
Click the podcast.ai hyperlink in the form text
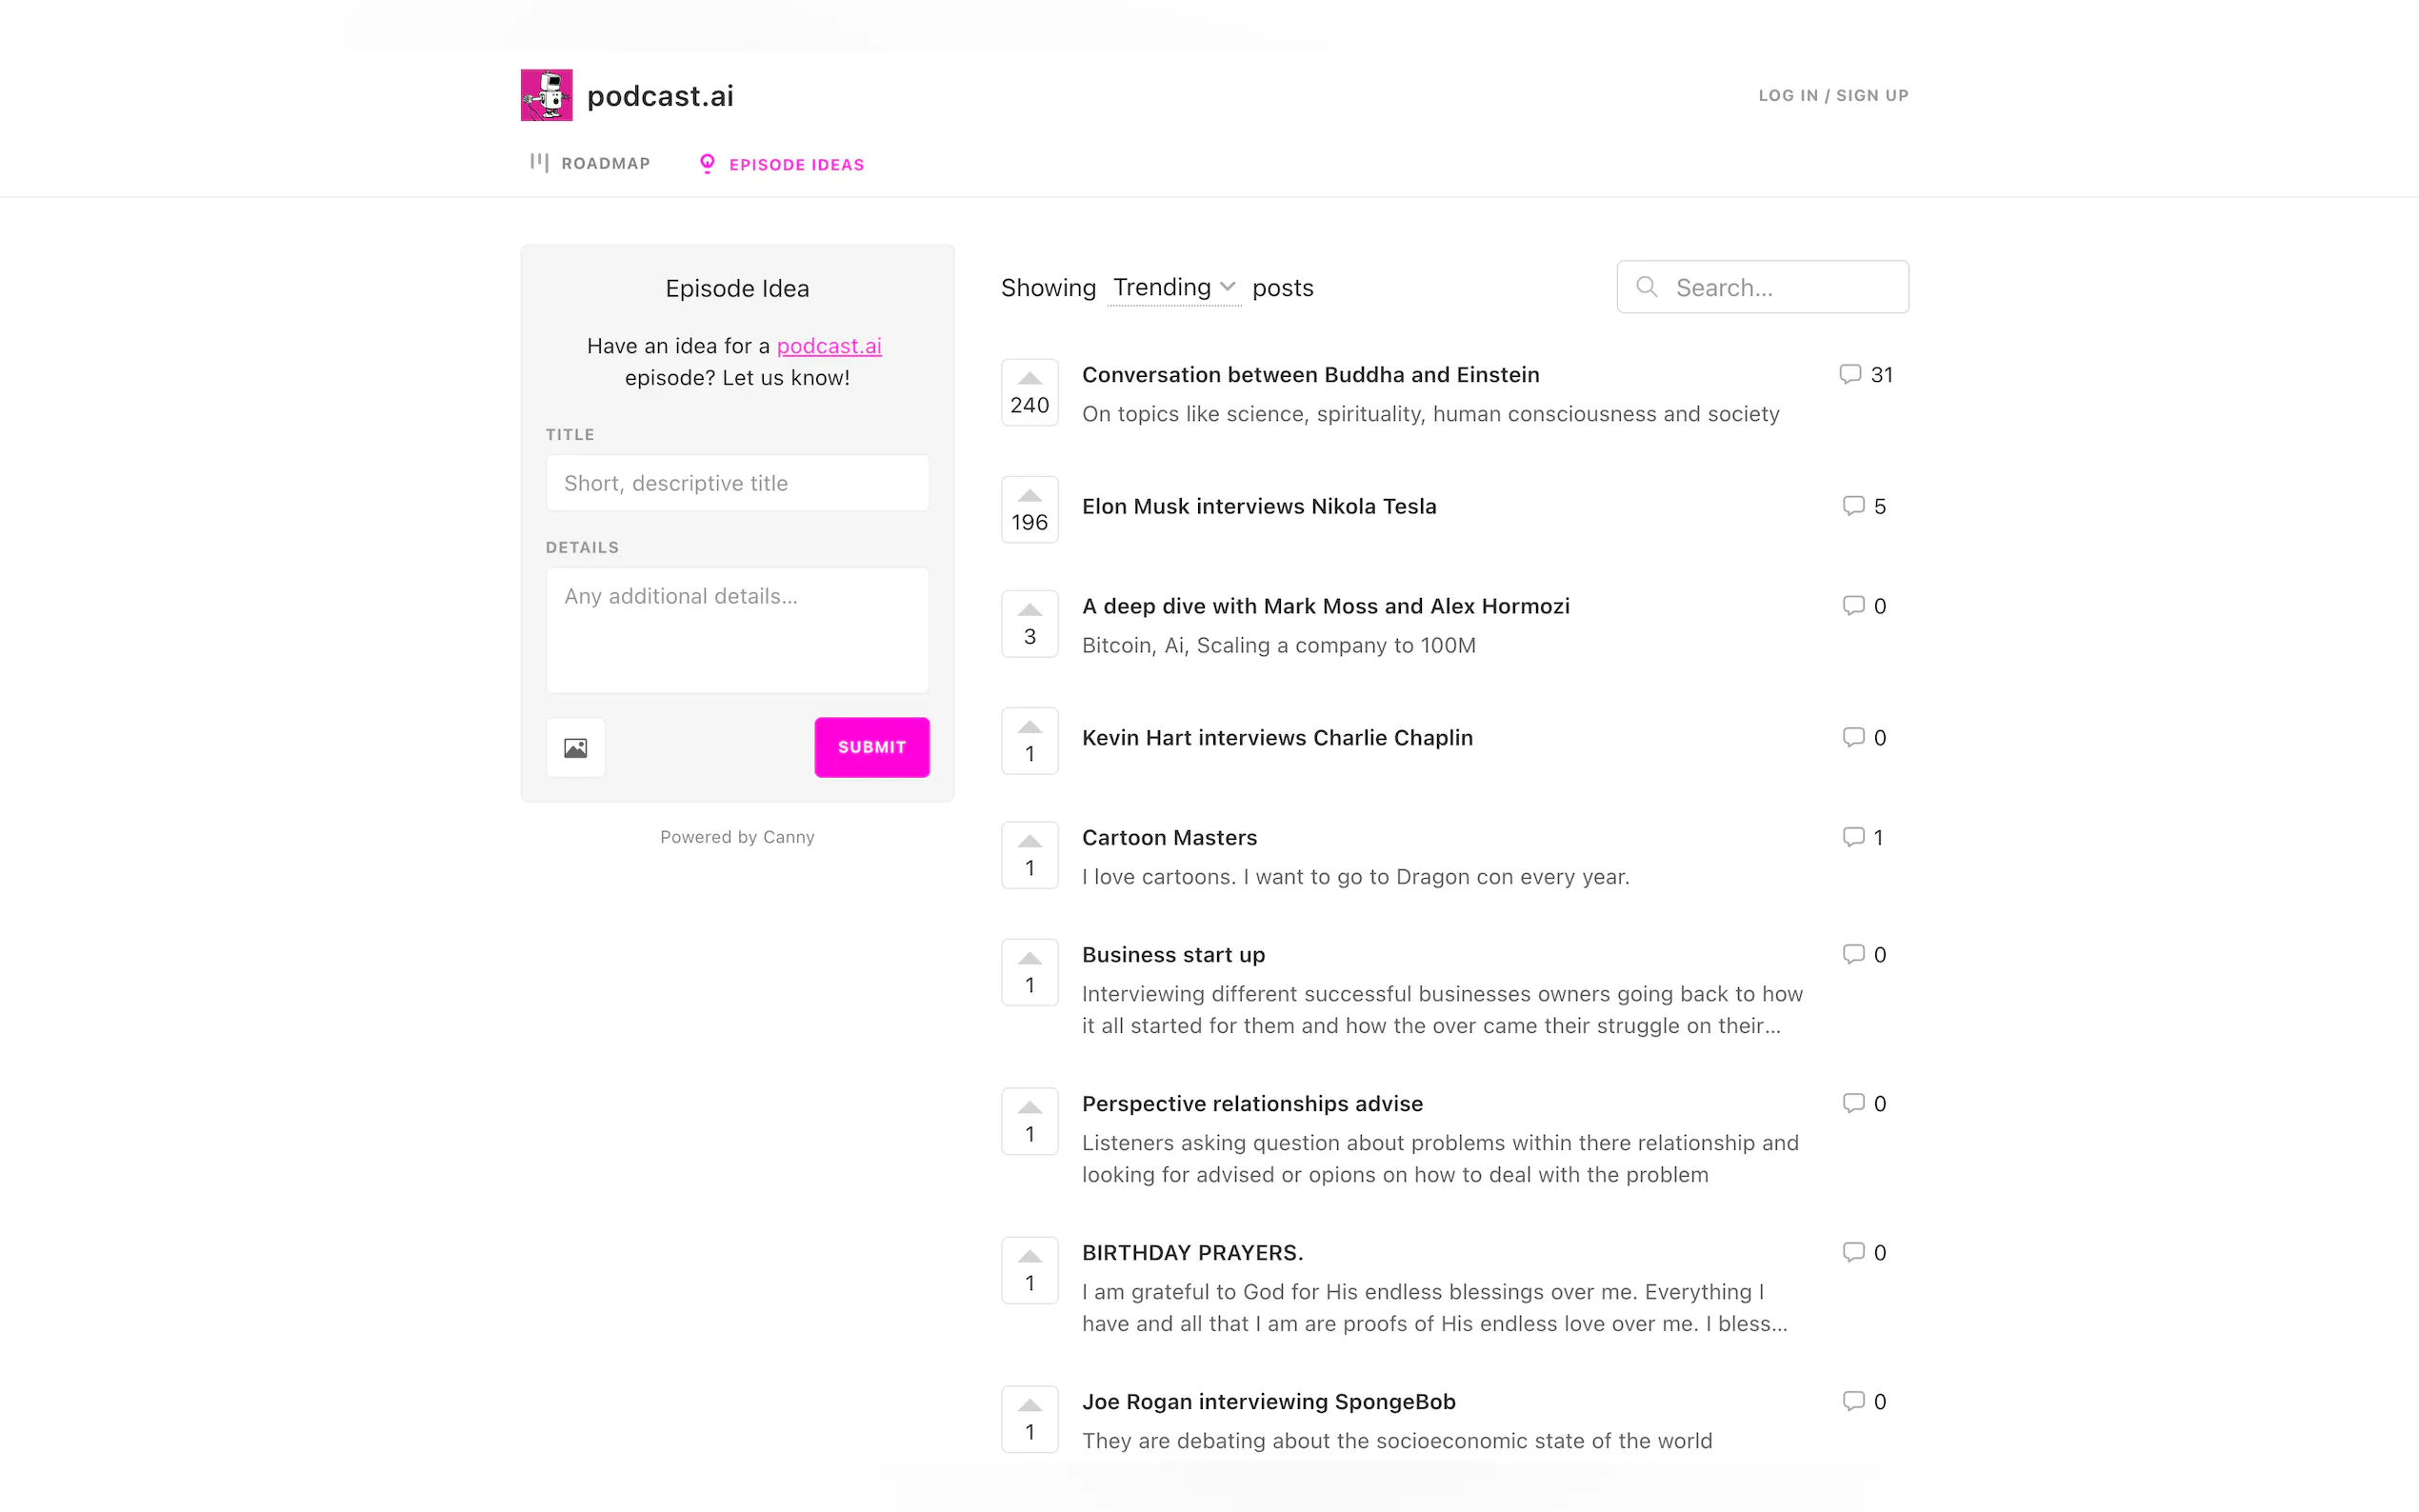[x=828, y=346]
